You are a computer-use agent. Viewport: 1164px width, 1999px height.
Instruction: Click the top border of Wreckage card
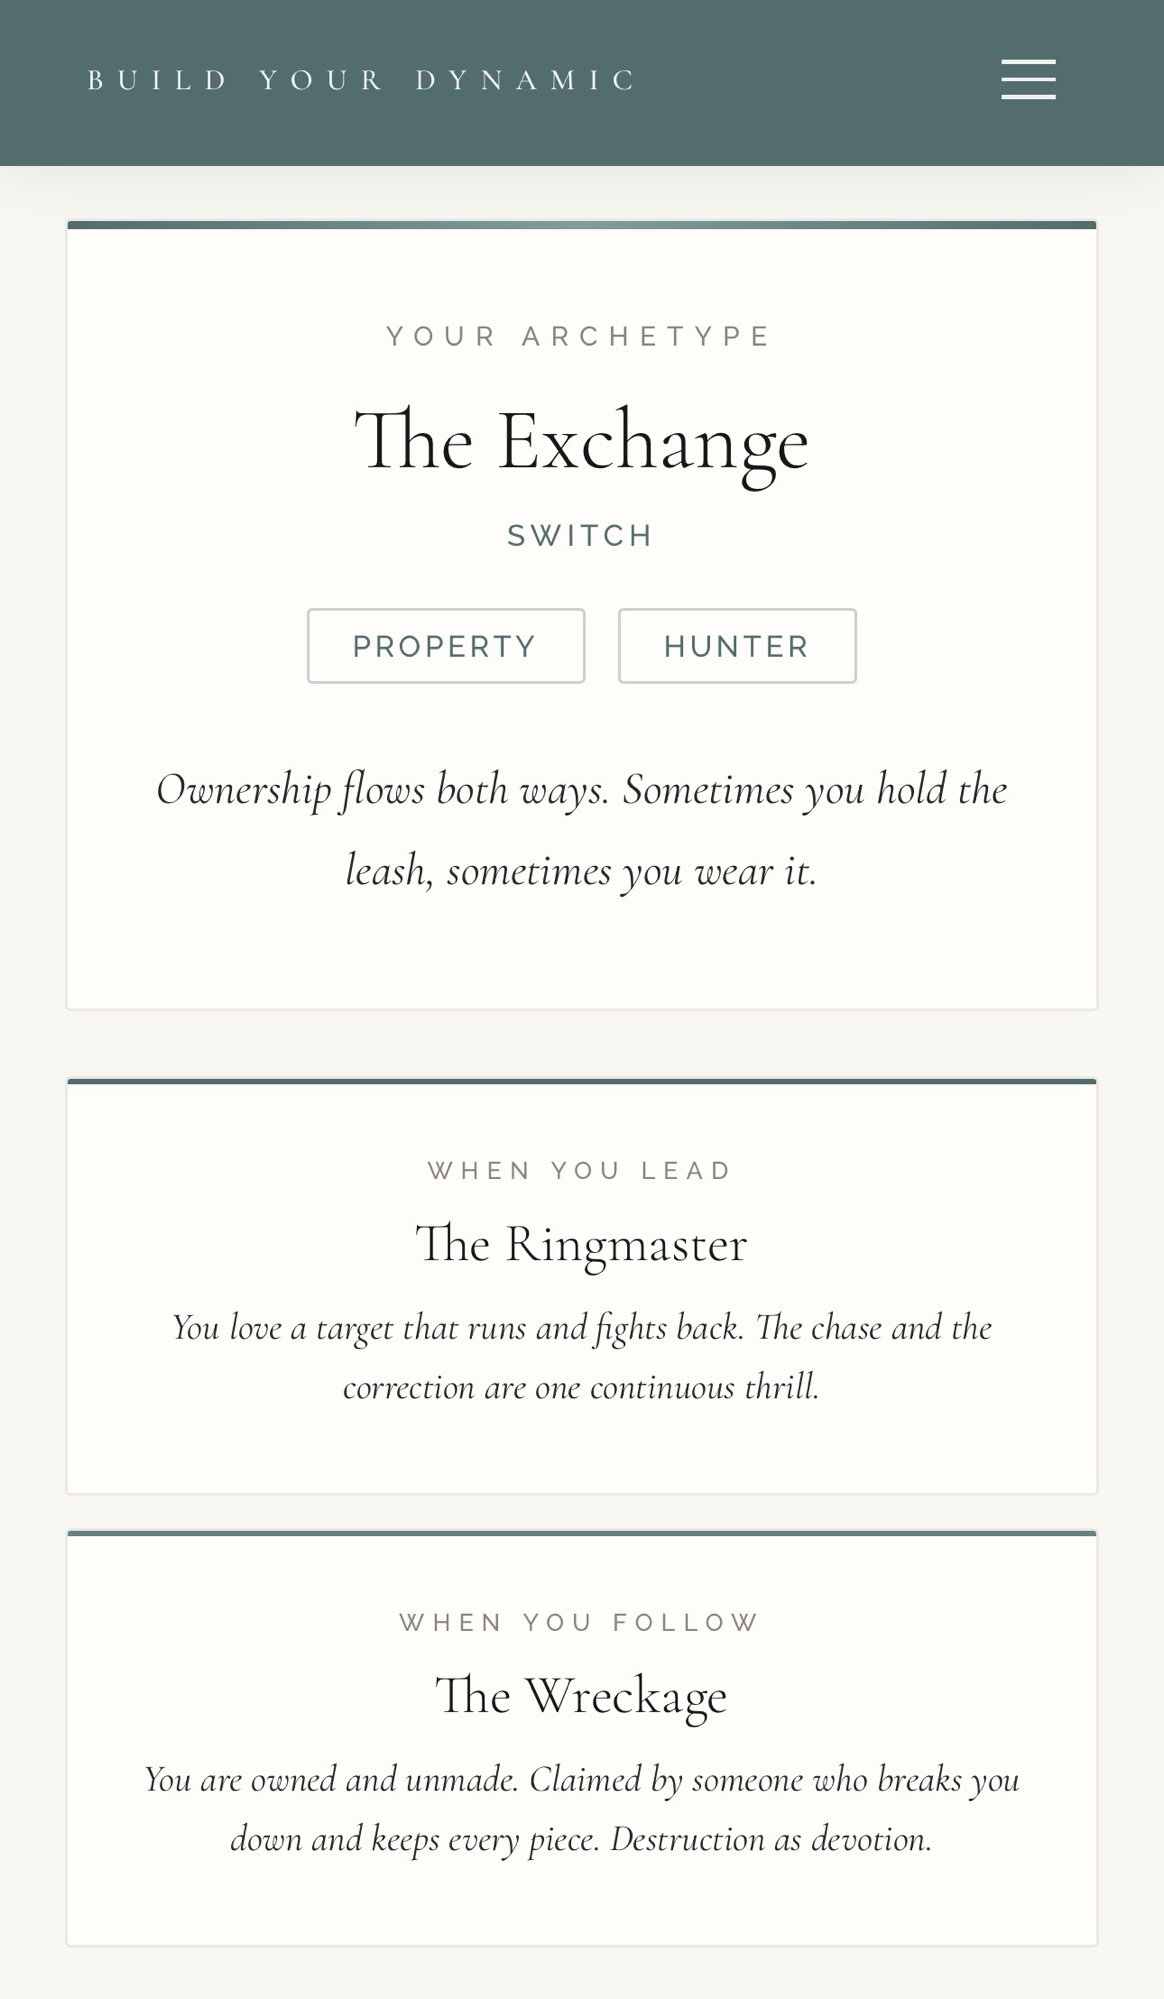point(581,1533)
